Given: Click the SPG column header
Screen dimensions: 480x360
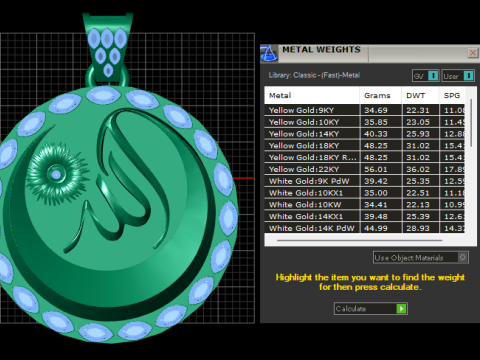Looking at the screenshot, I should pyautogui.click(x=453, y=95).
